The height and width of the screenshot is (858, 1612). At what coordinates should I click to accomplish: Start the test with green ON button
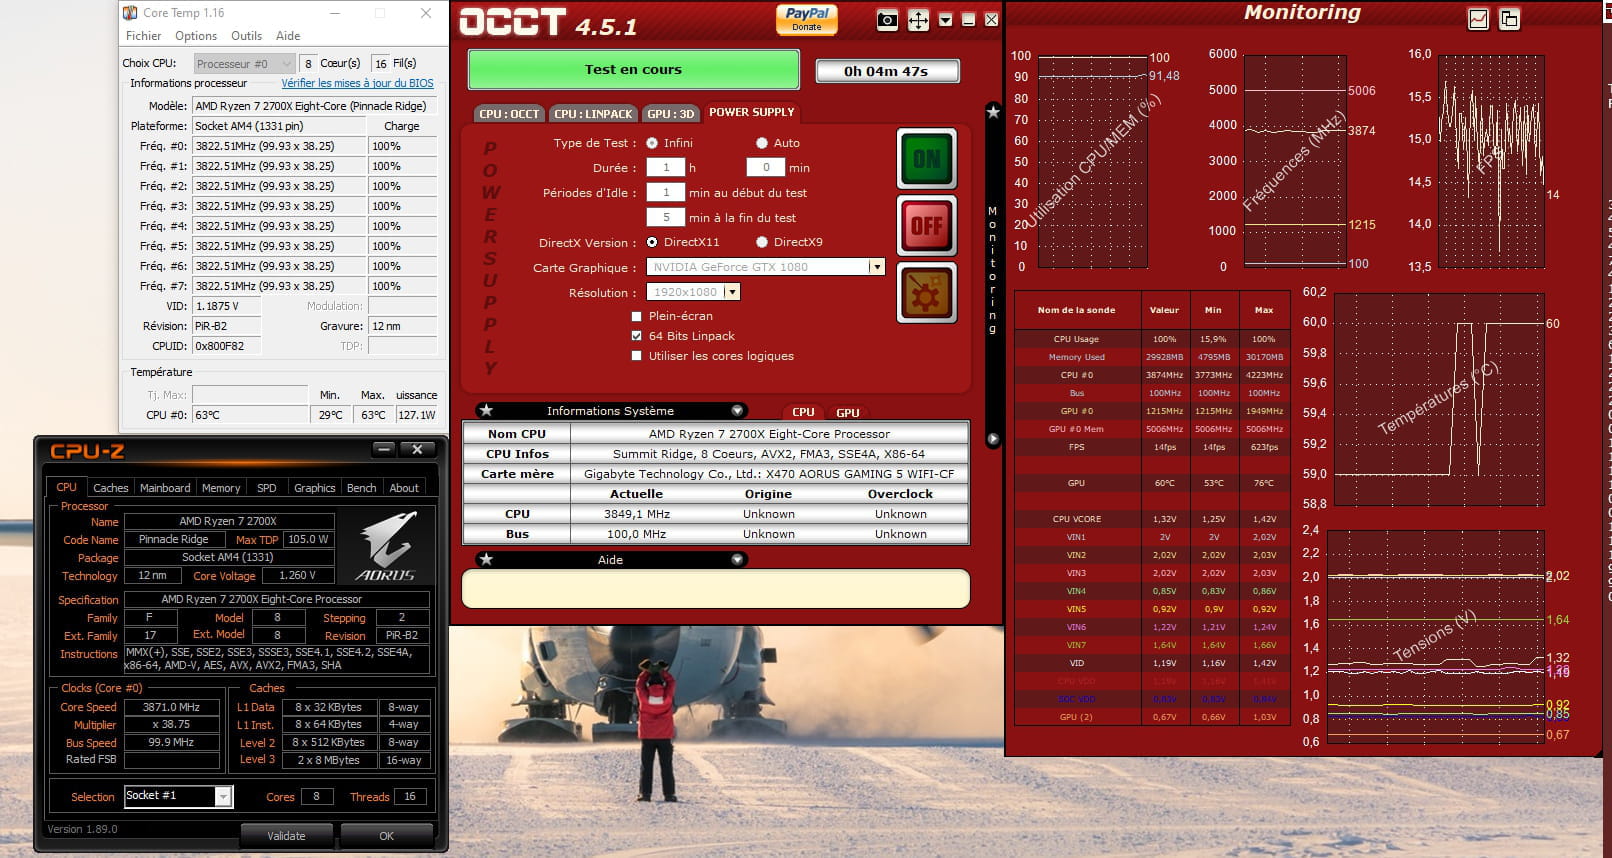click(927, 159)
